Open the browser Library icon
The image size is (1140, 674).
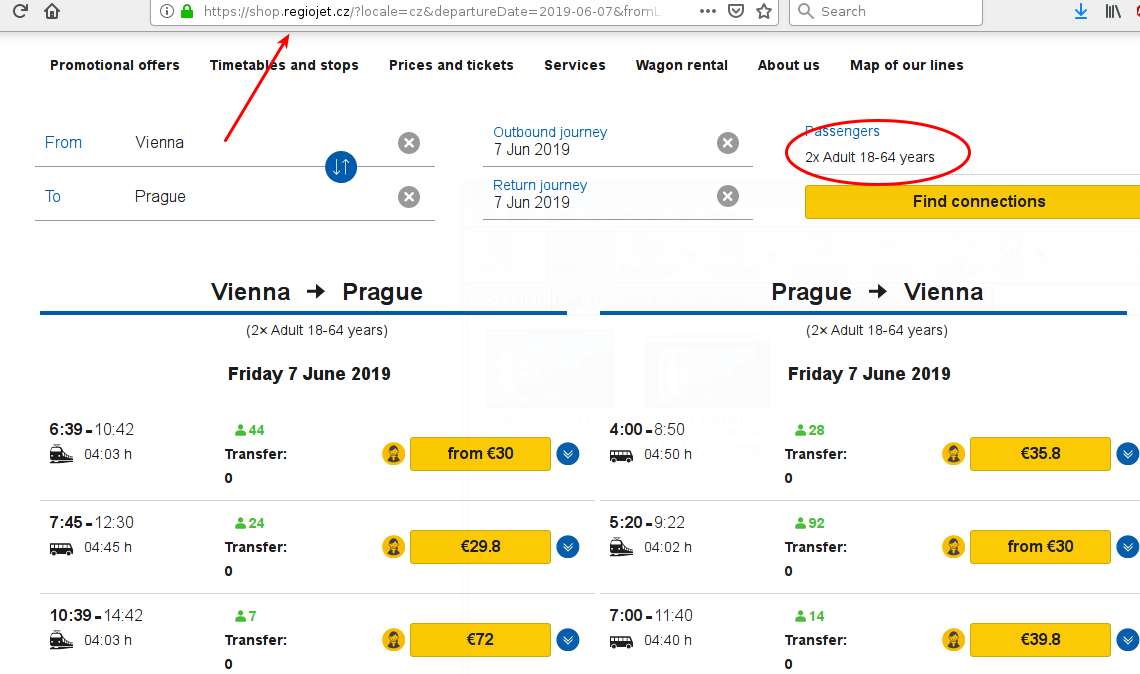1113,12
